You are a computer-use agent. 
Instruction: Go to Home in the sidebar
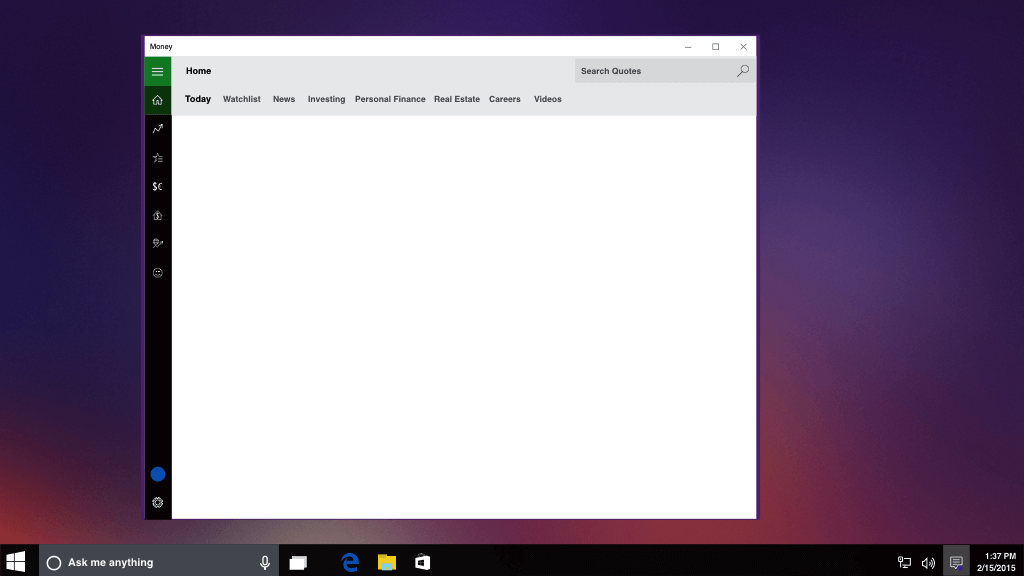(157, 101)
